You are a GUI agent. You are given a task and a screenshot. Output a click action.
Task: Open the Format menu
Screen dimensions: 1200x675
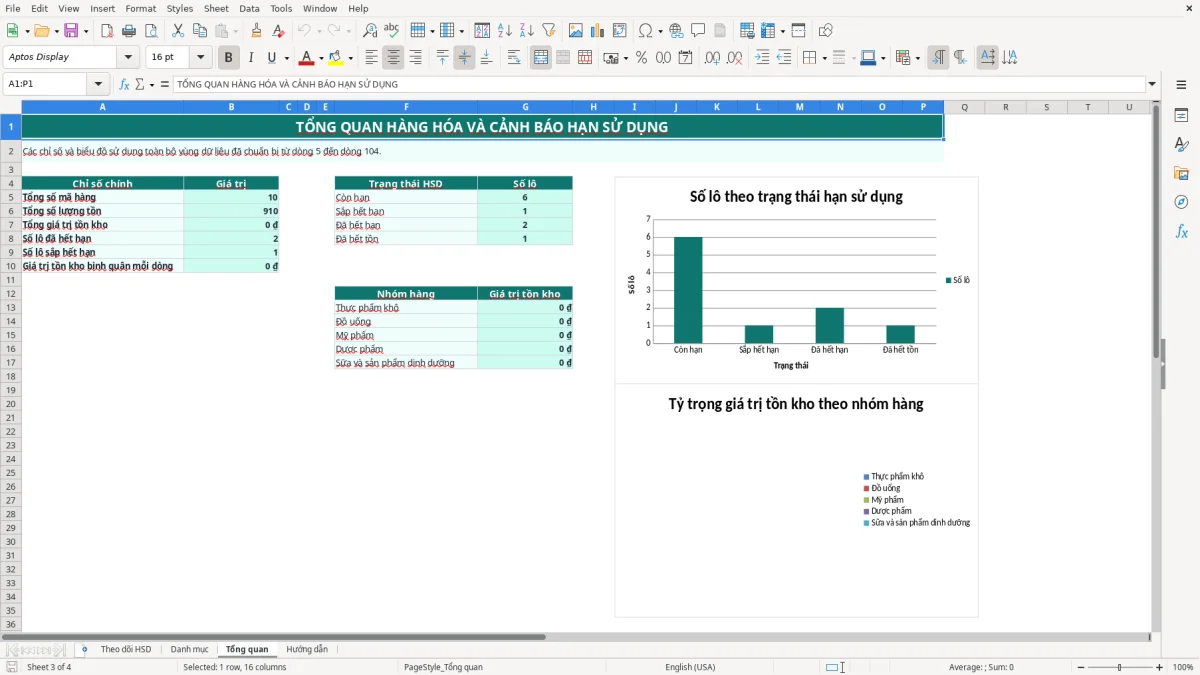(x=141, y=8)
